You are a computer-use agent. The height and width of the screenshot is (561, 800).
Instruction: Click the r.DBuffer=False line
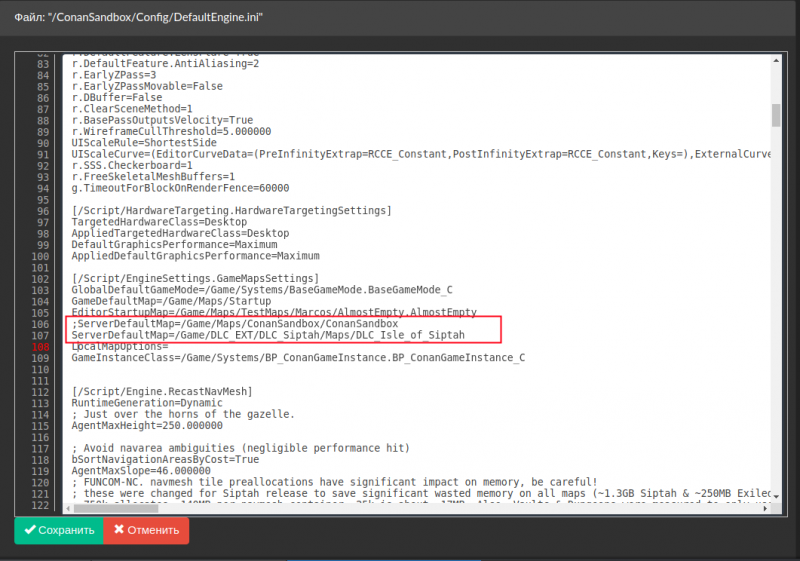[117, 97]
